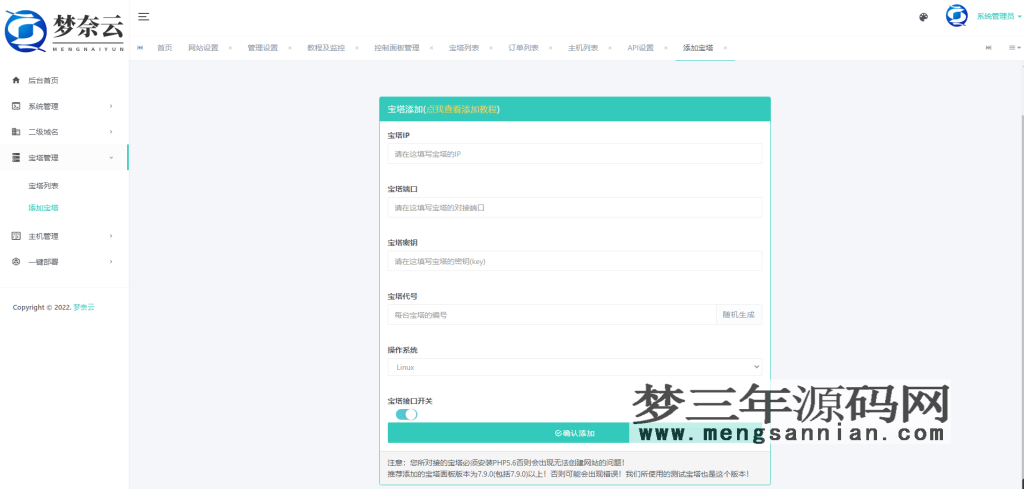Switch to the 订单列表 tab

(x=524, y=48)
